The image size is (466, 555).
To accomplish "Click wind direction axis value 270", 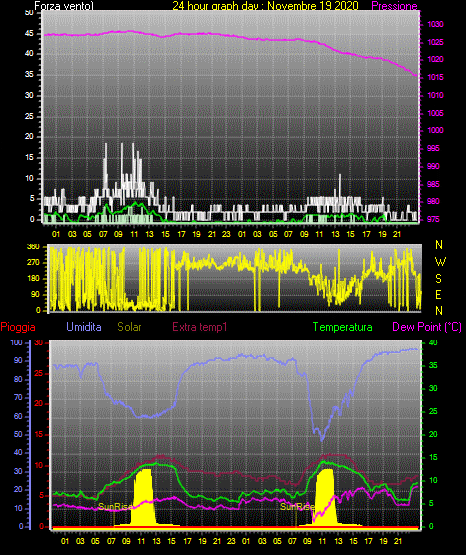I will [x=33, y=263].
